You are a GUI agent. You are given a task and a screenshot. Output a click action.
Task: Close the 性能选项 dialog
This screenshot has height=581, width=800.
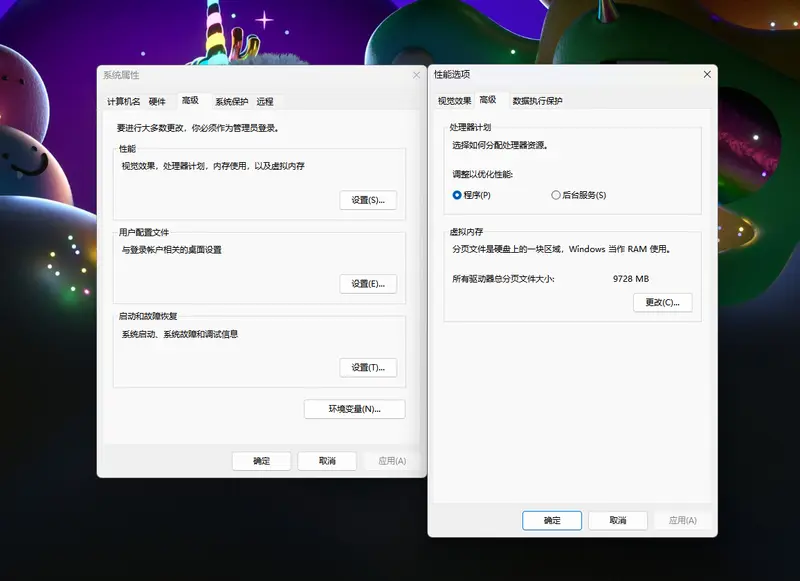tap(707, 74)
